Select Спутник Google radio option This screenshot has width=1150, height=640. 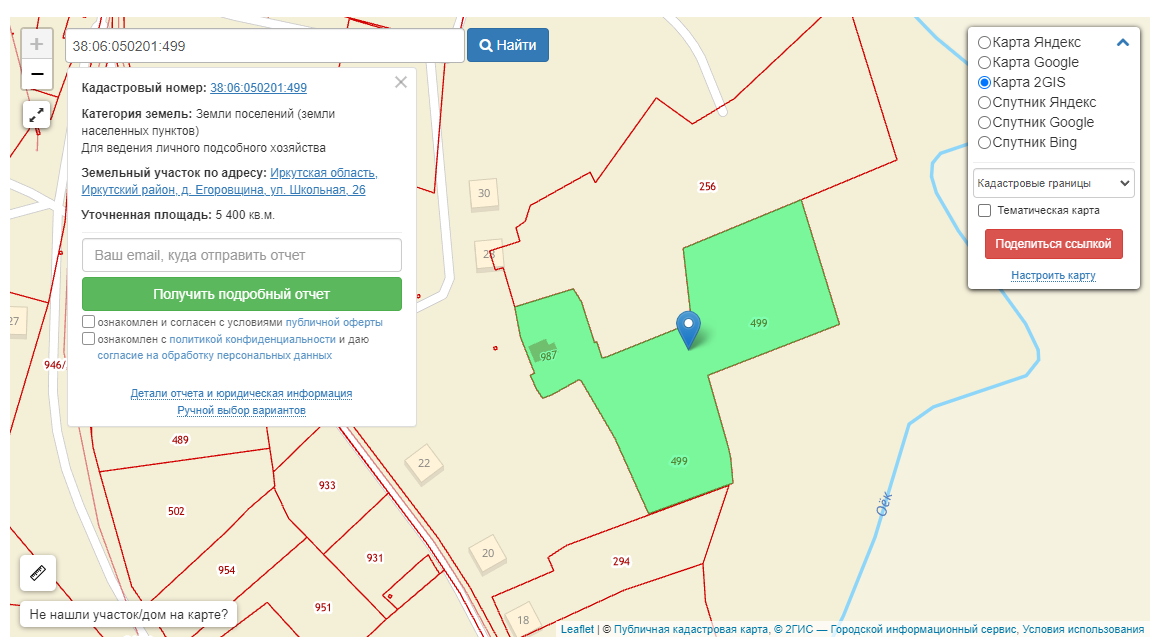tap(984, 122)
